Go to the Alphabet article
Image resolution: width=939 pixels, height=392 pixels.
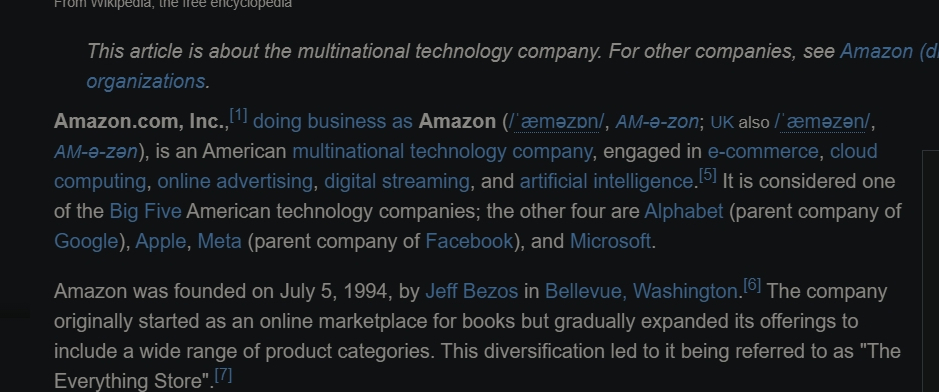683,212
